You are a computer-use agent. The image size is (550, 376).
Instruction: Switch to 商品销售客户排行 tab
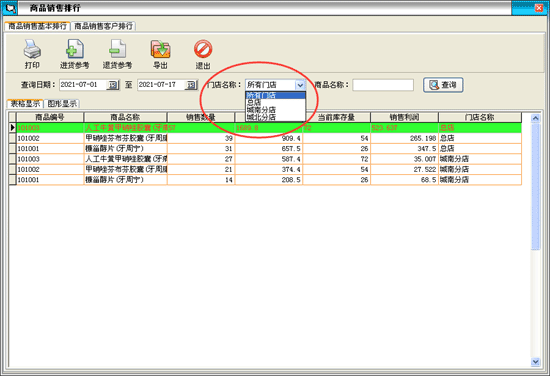click(x=103, y=26)
